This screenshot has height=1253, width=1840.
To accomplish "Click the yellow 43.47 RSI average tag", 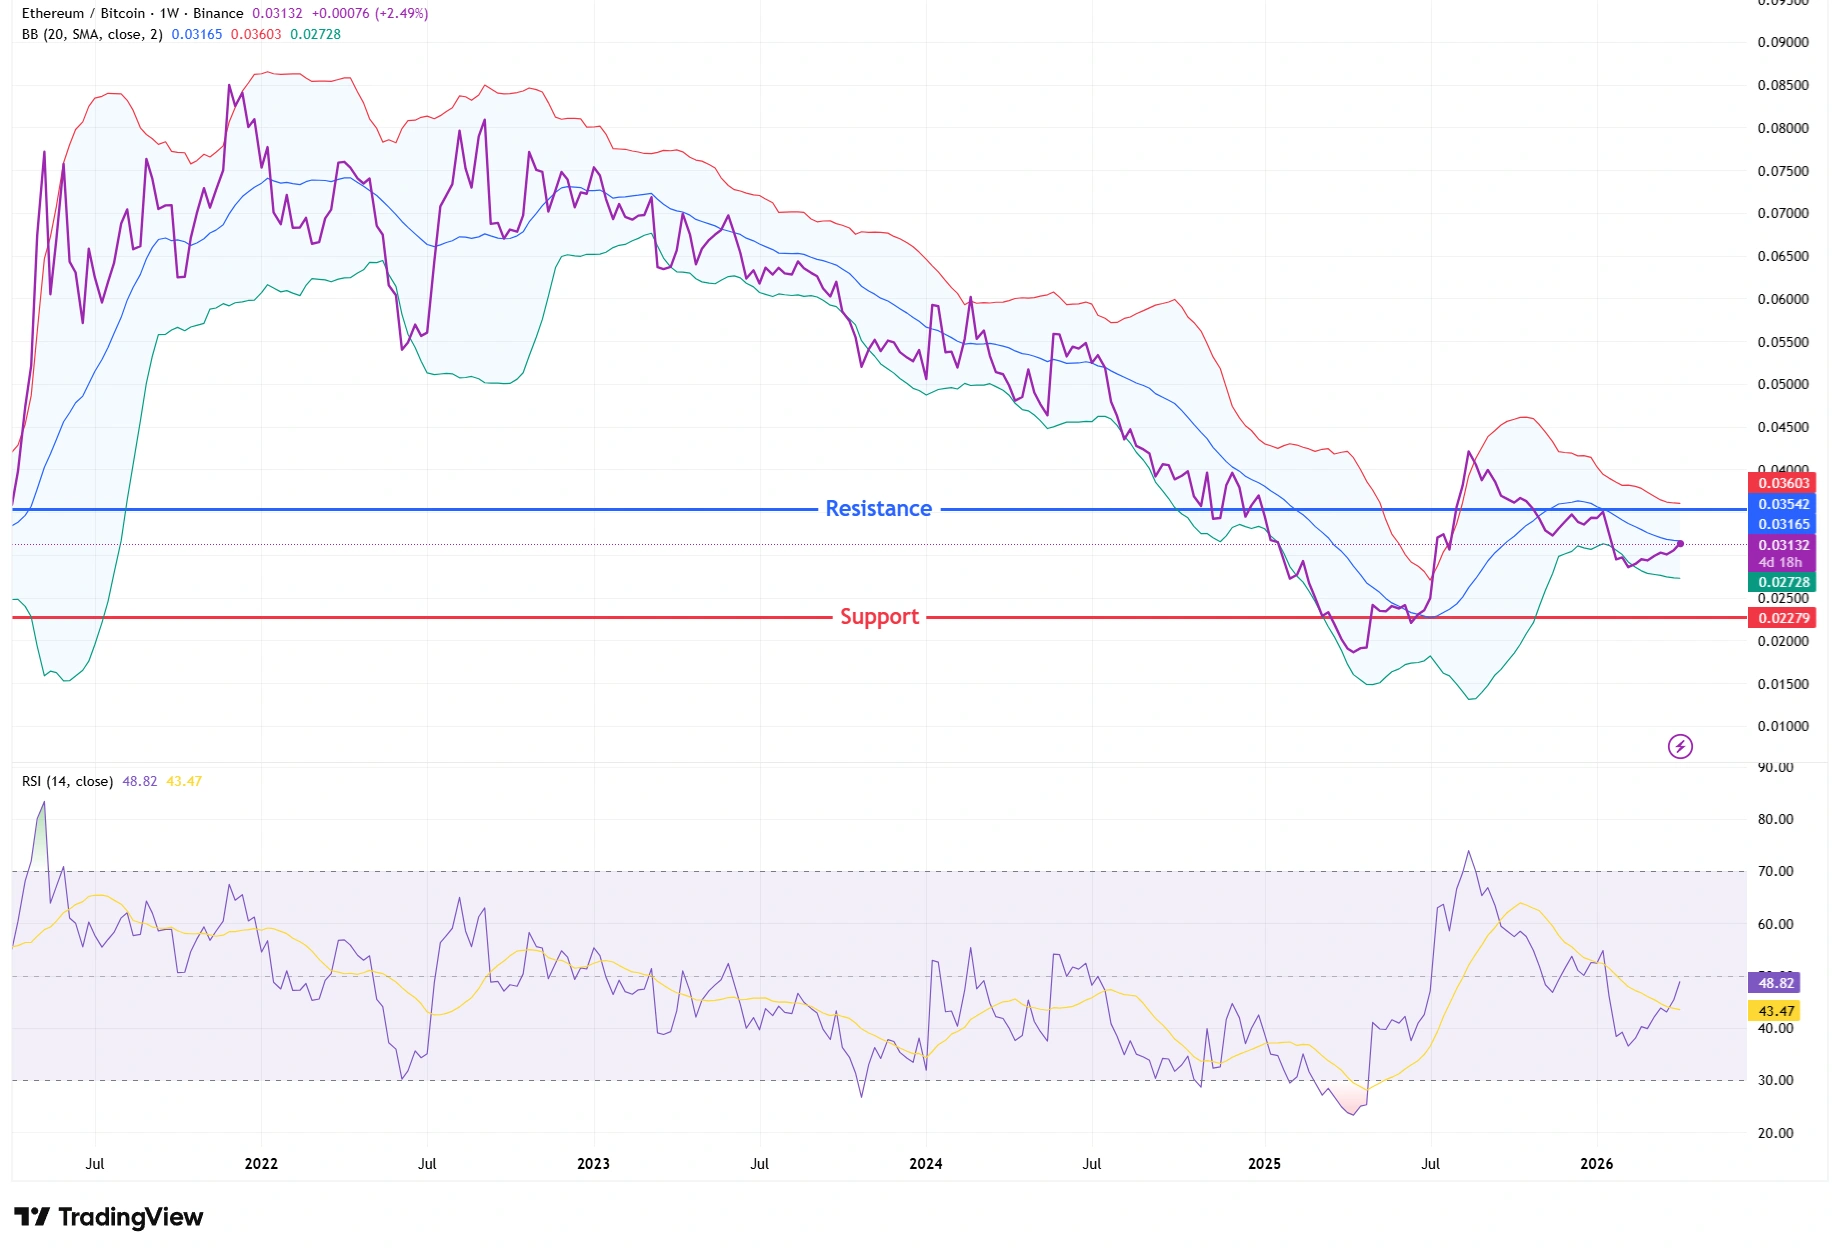I will [x=1775, y=1011].
